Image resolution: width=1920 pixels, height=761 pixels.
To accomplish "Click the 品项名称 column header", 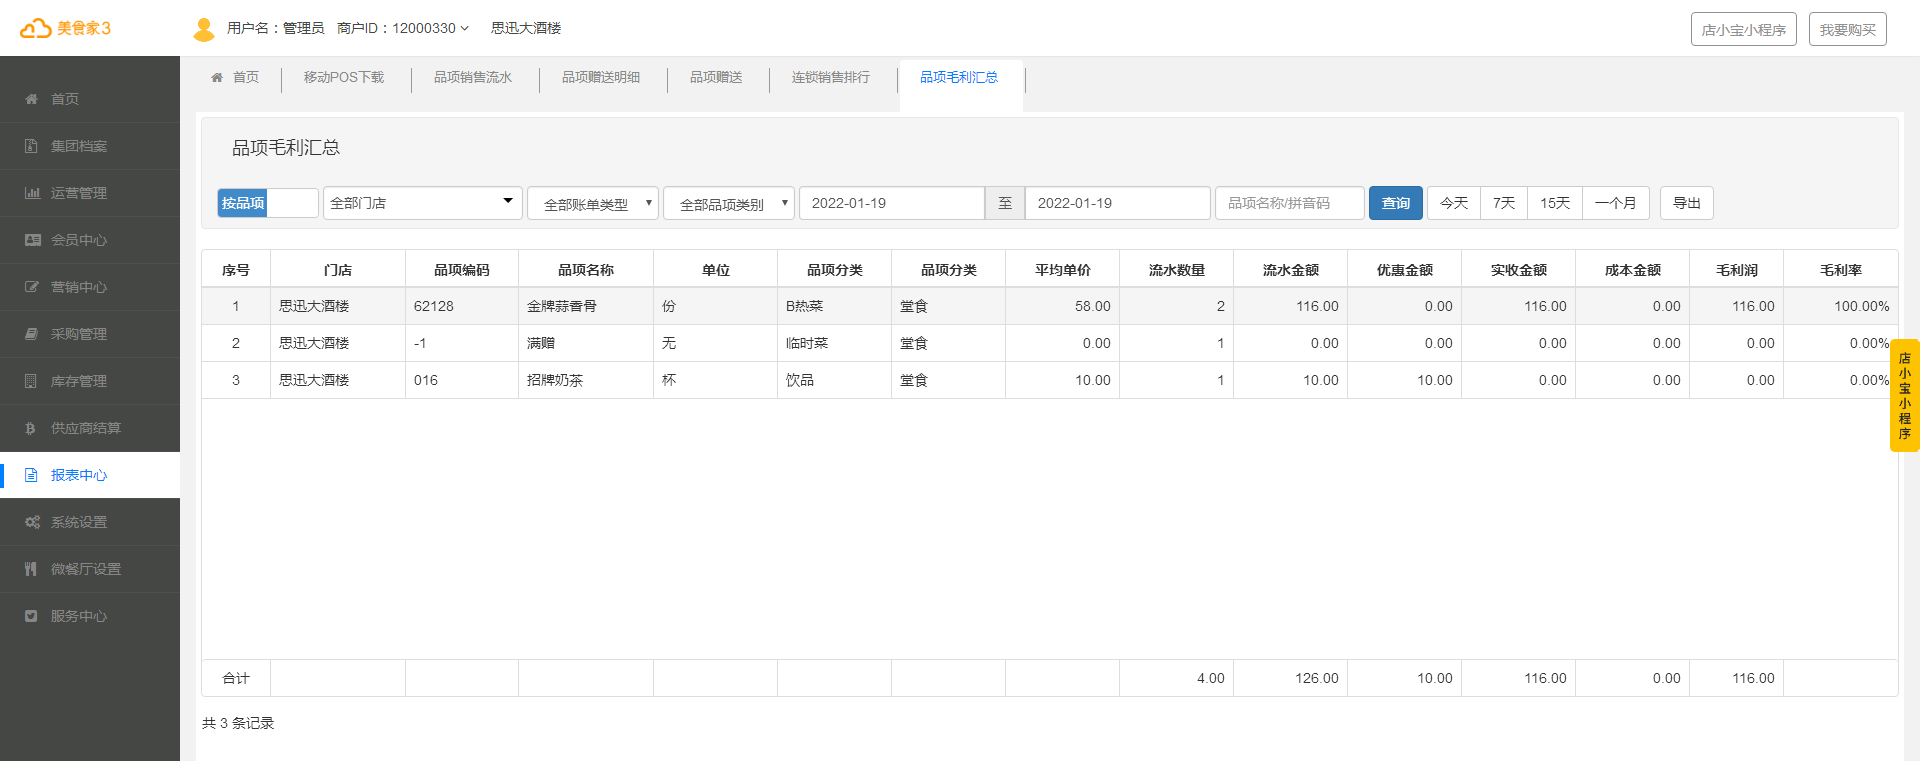I will pyautogui.click(x=586, y=270).
